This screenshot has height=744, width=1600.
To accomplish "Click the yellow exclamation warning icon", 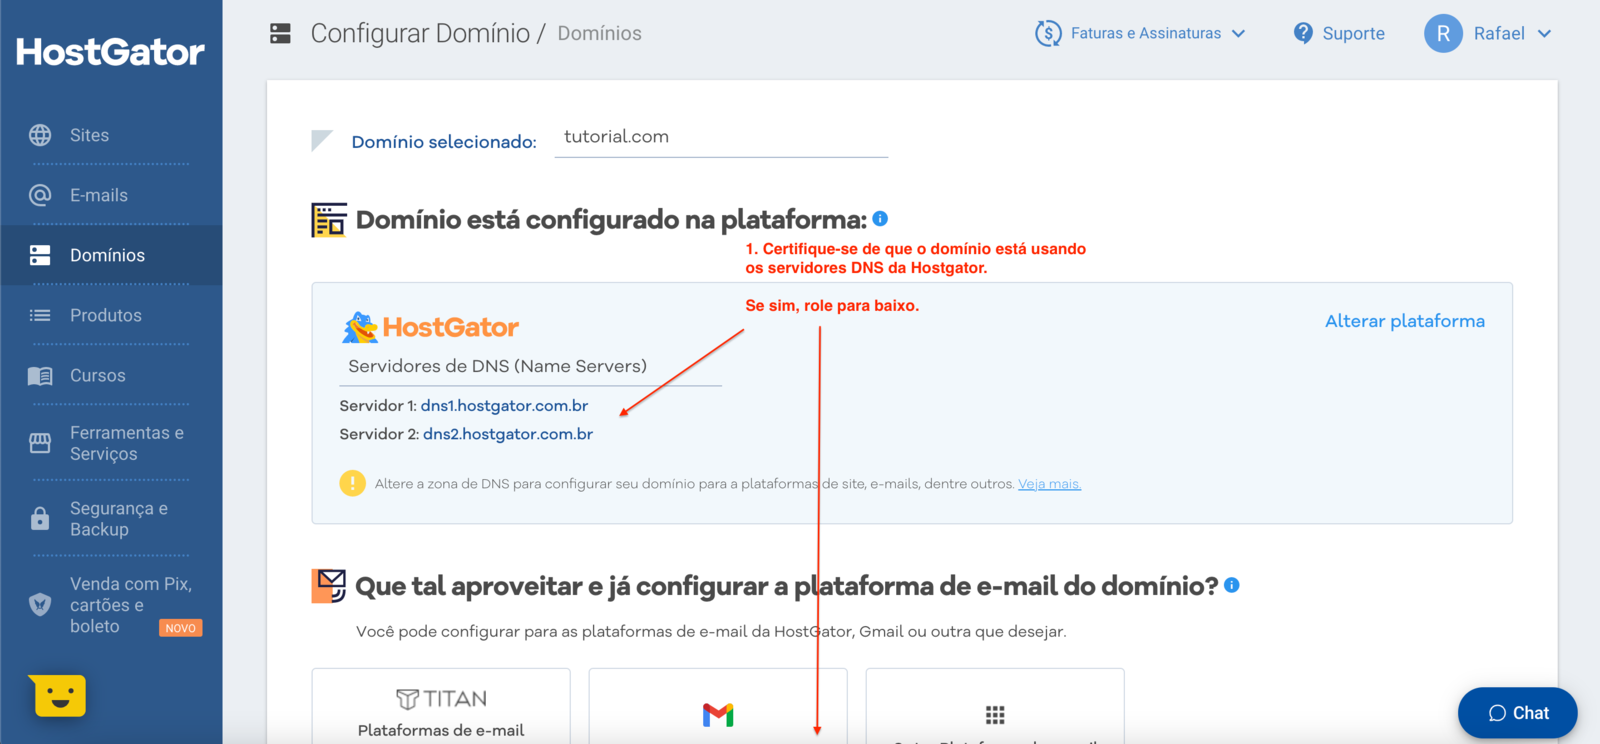I will pos(352,483).
